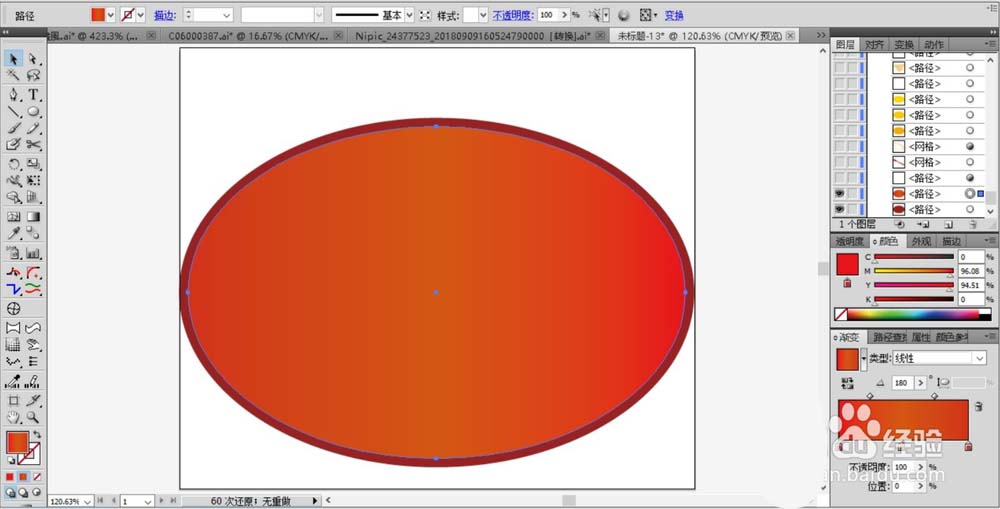Pick from CMYK color spectrum bar
This screenshot has height=509, width=1000.
pyautogui.click(x=915, y=314)
